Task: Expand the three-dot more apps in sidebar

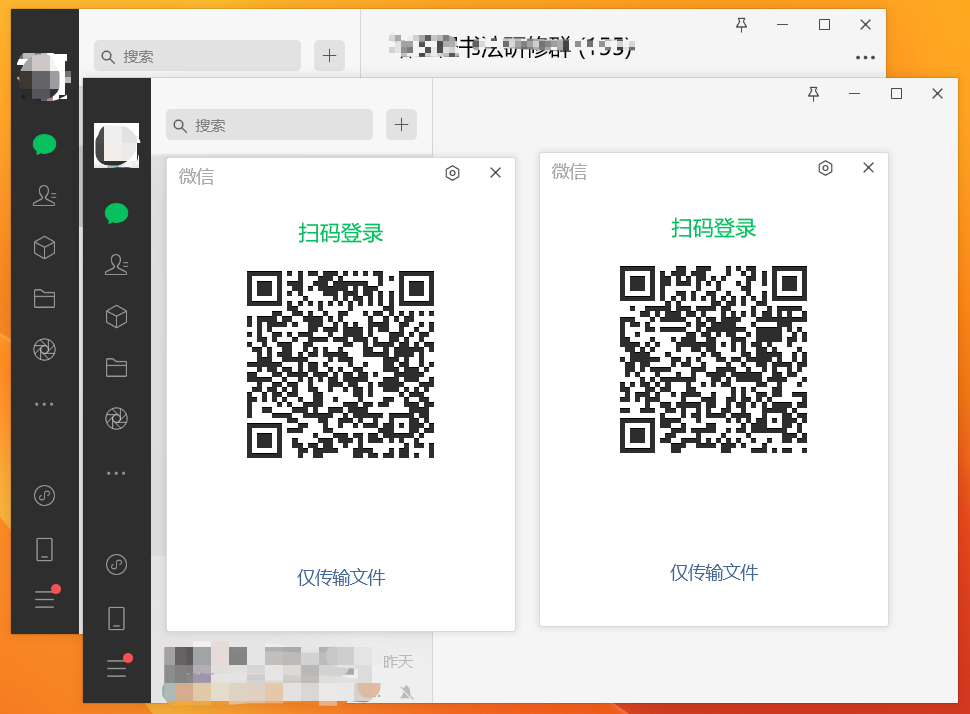Action: pyautogui.click(x=116, y=472)
